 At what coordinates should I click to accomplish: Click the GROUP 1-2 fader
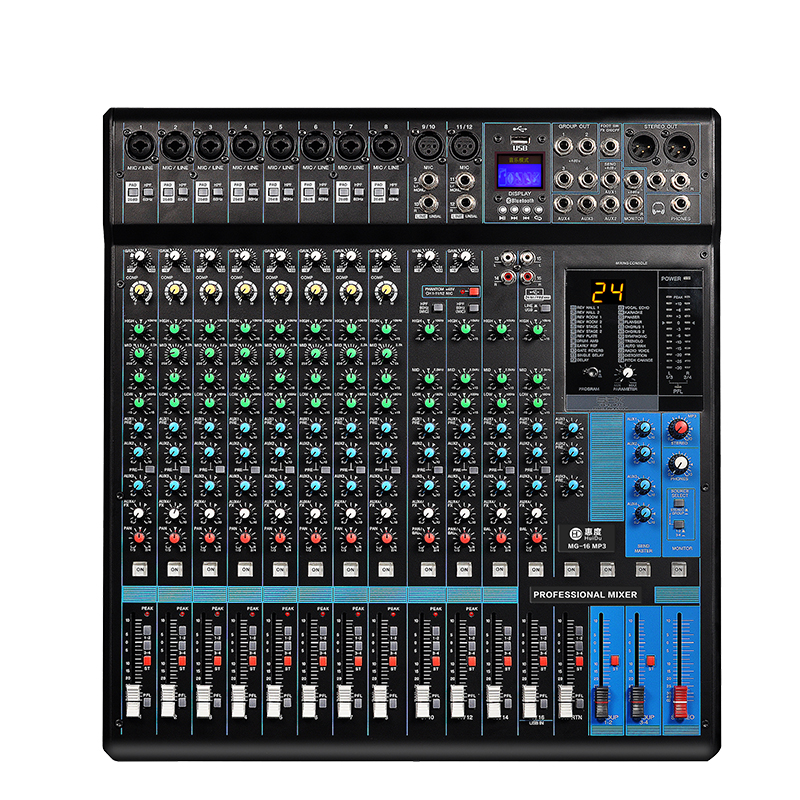click(x=604, y=696)
